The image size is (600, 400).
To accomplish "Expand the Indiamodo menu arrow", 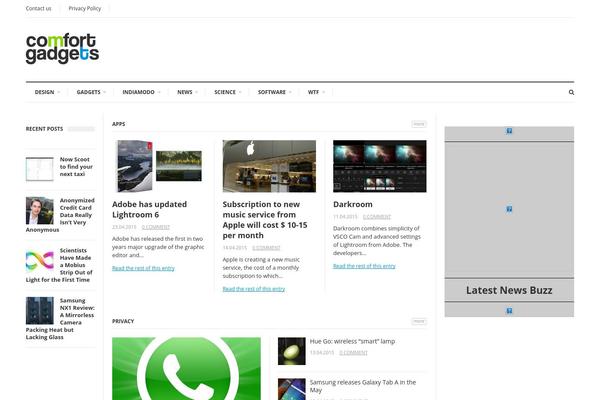I will click(159, 92).
